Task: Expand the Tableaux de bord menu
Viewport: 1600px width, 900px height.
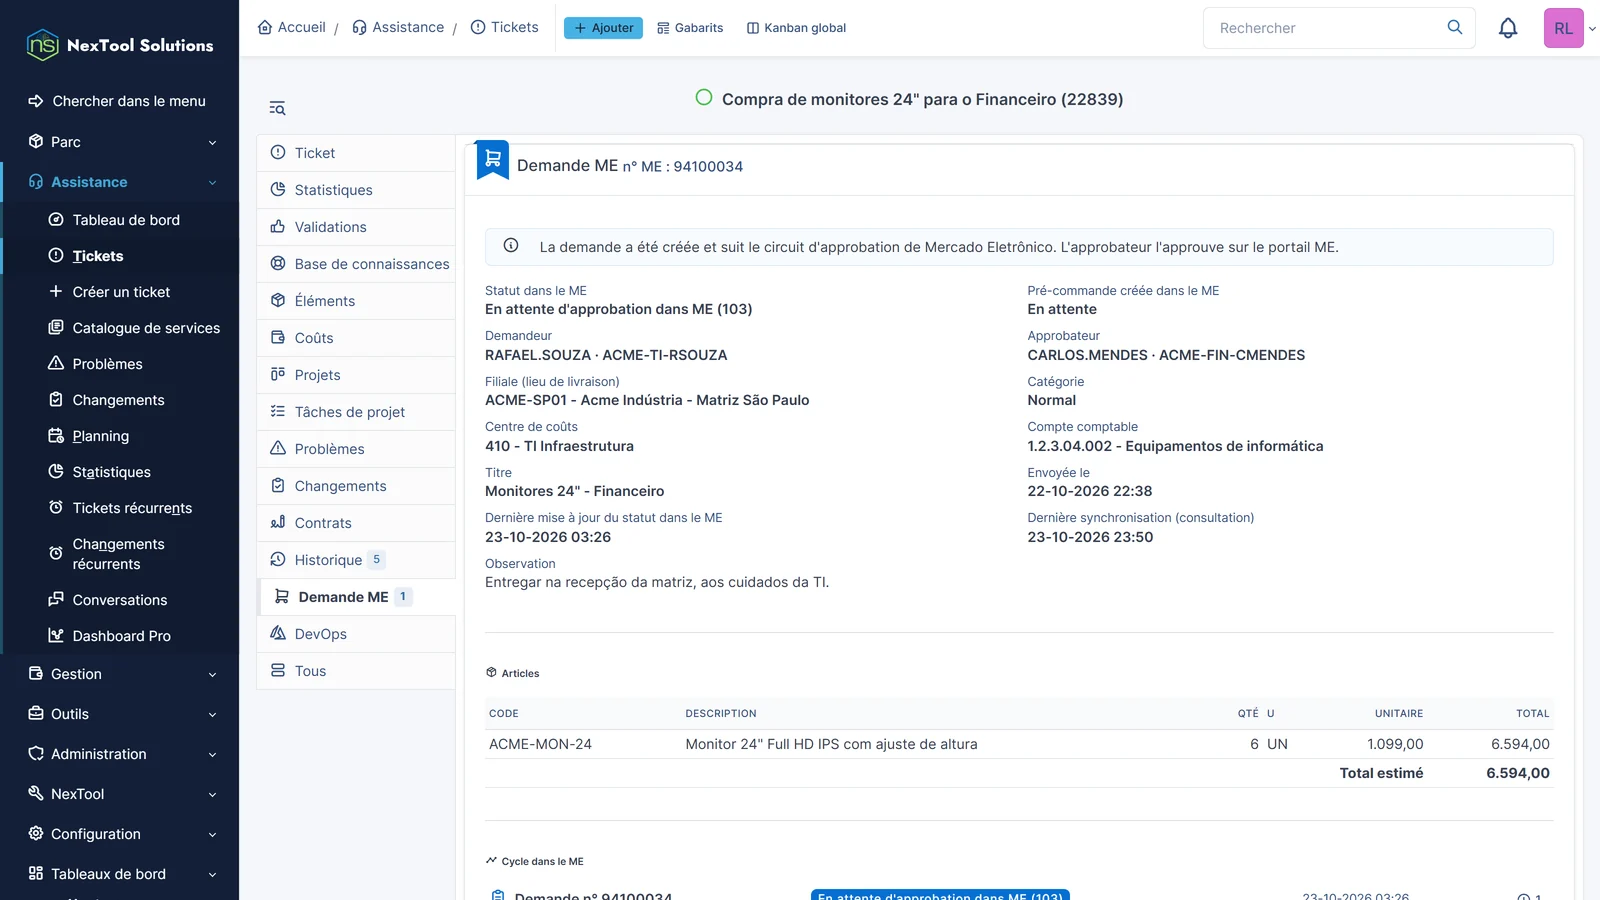Action: point(120,874)
